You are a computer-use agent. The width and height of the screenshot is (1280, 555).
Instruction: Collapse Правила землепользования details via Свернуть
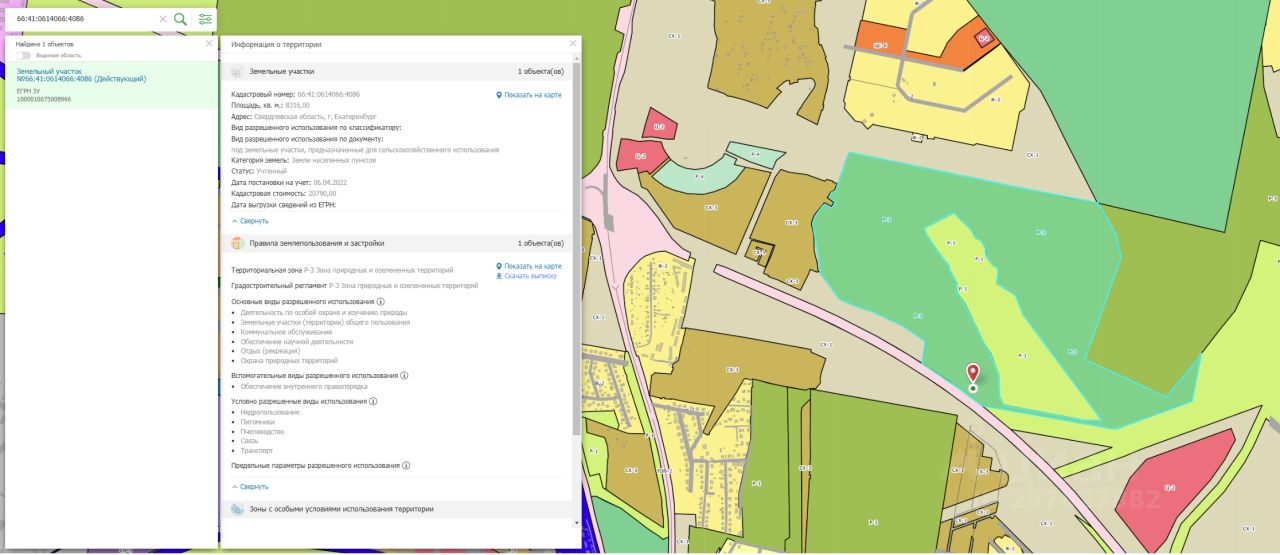250,486
